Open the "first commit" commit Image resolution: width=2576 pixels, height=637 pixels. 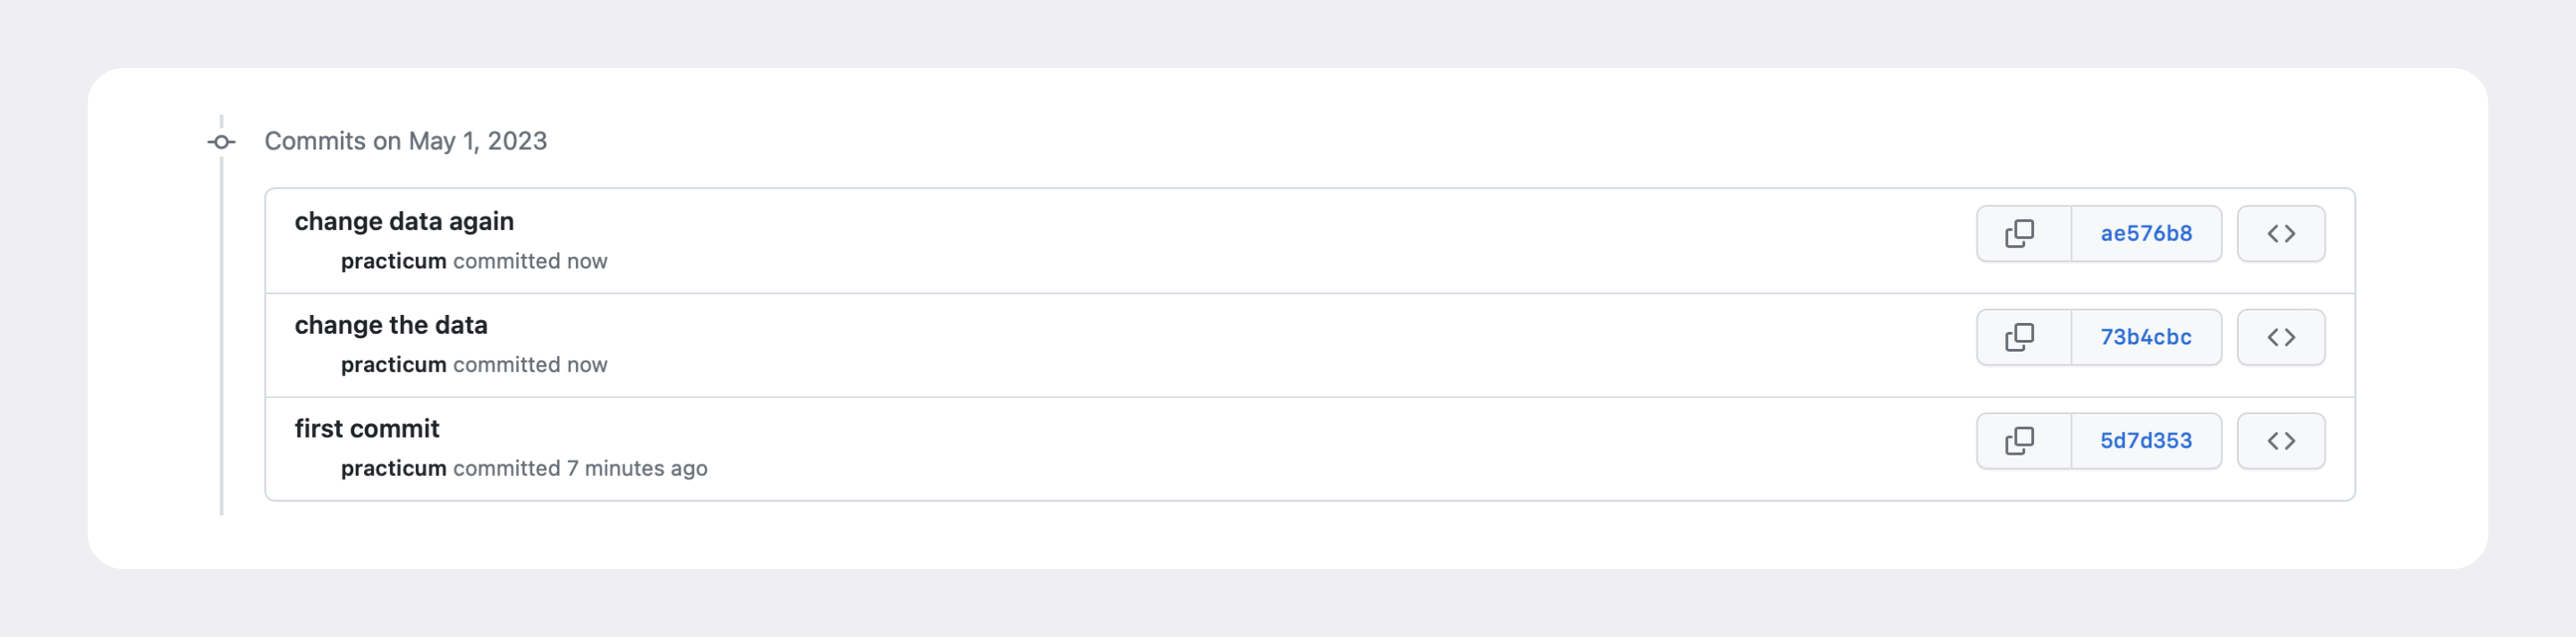pyautogui.click(x=367, y=429)
